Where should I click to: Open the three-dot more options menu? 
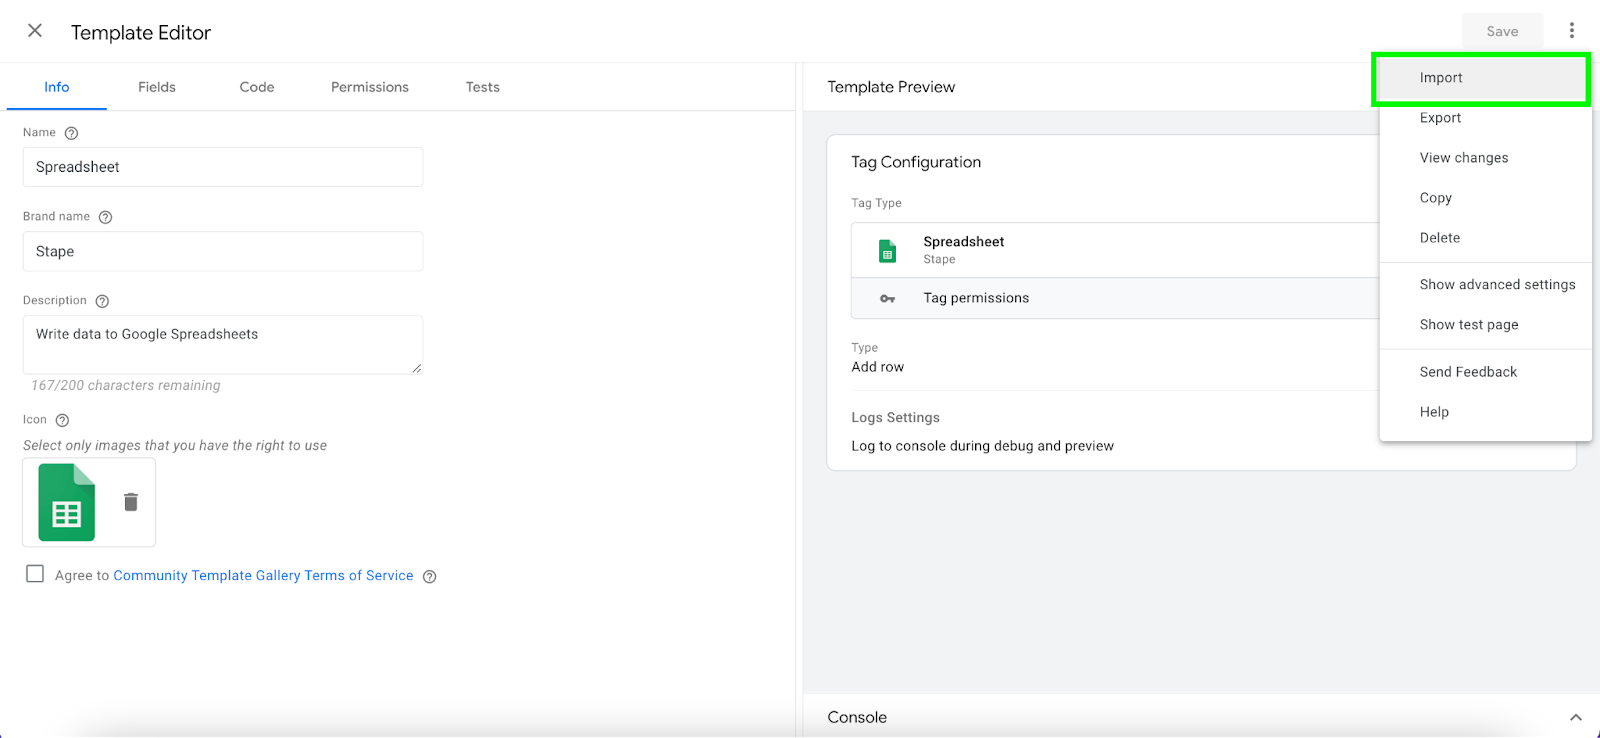pos(1571,31)
